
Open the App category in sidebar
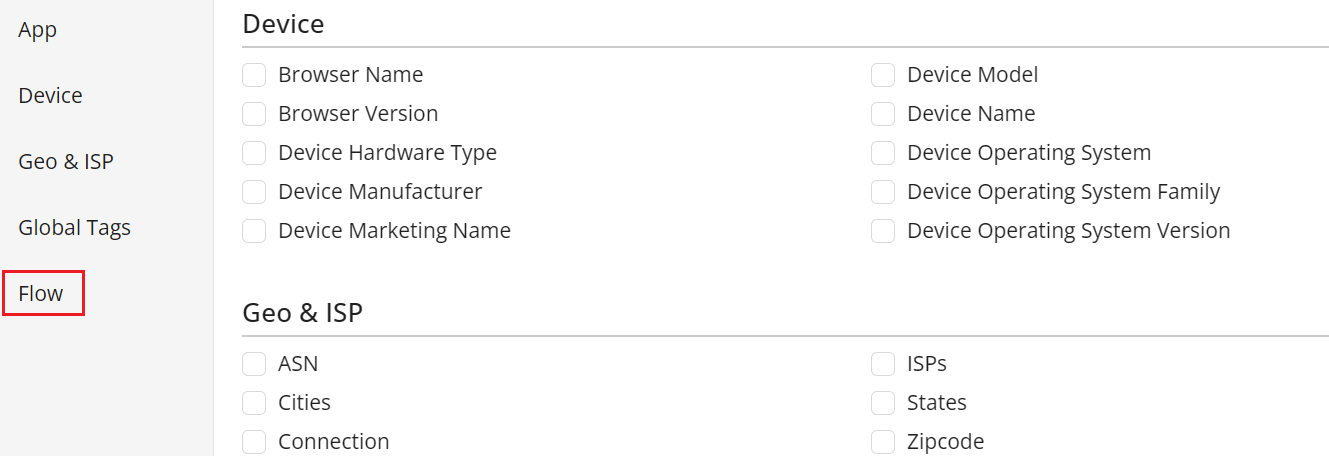point(38,30)
